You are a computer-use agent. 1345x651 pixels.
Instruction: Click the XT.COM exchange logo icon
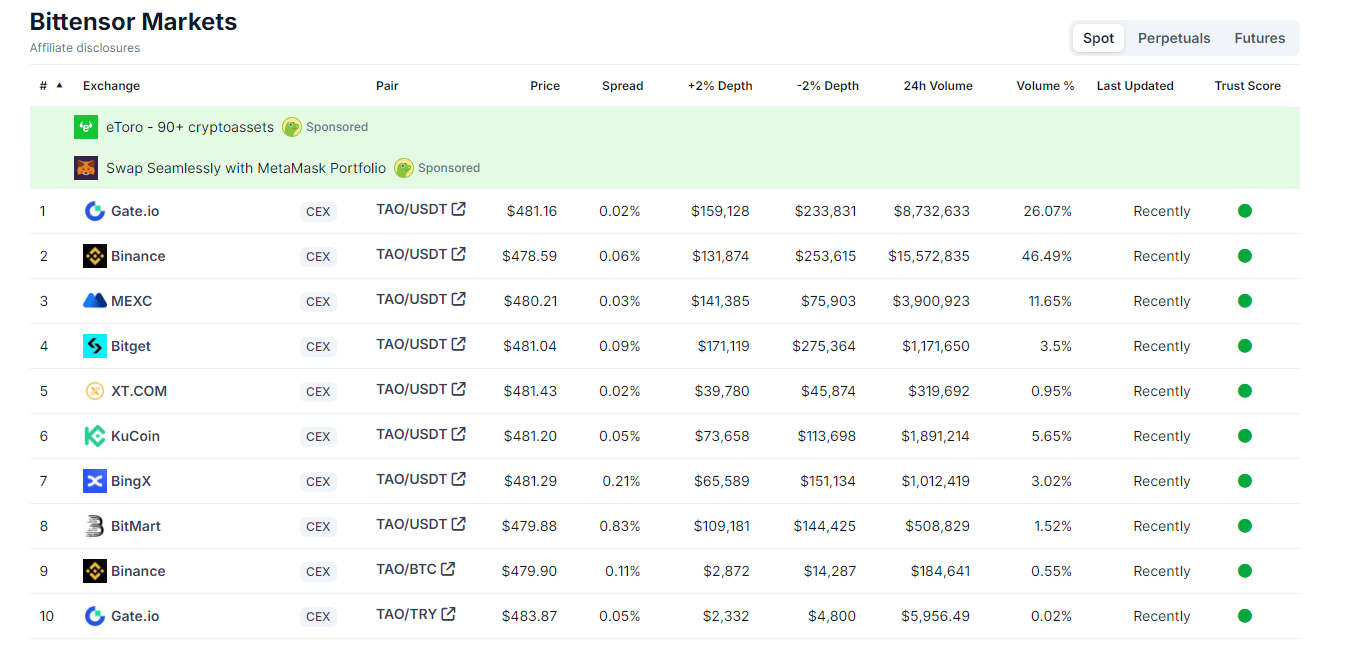click(95, 391)
